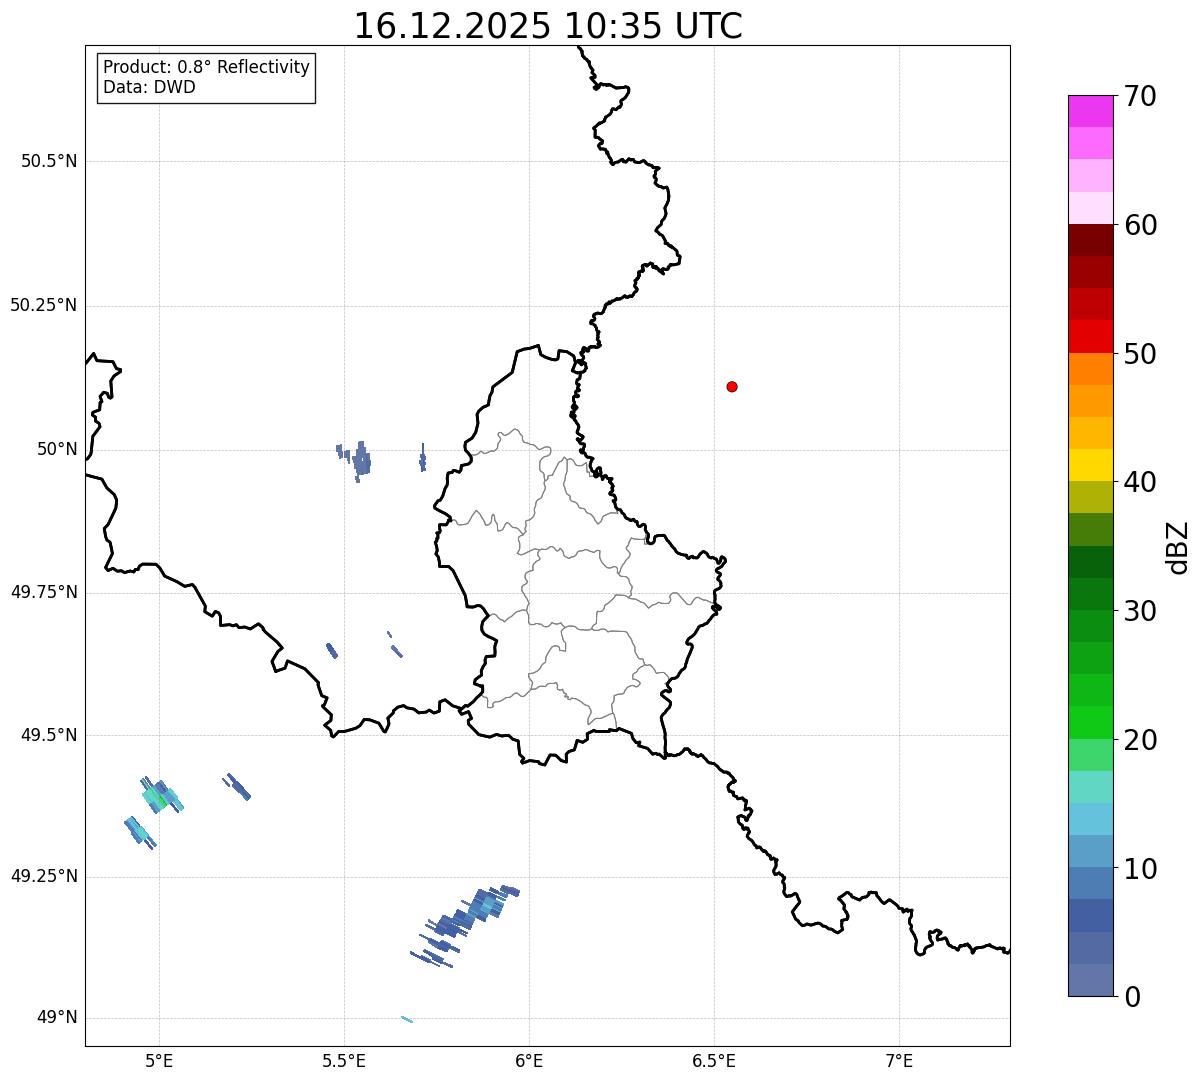Click the 49.75°N latitude label
The height and width of the screenshot is (1081, 1202).
[44, 592]
